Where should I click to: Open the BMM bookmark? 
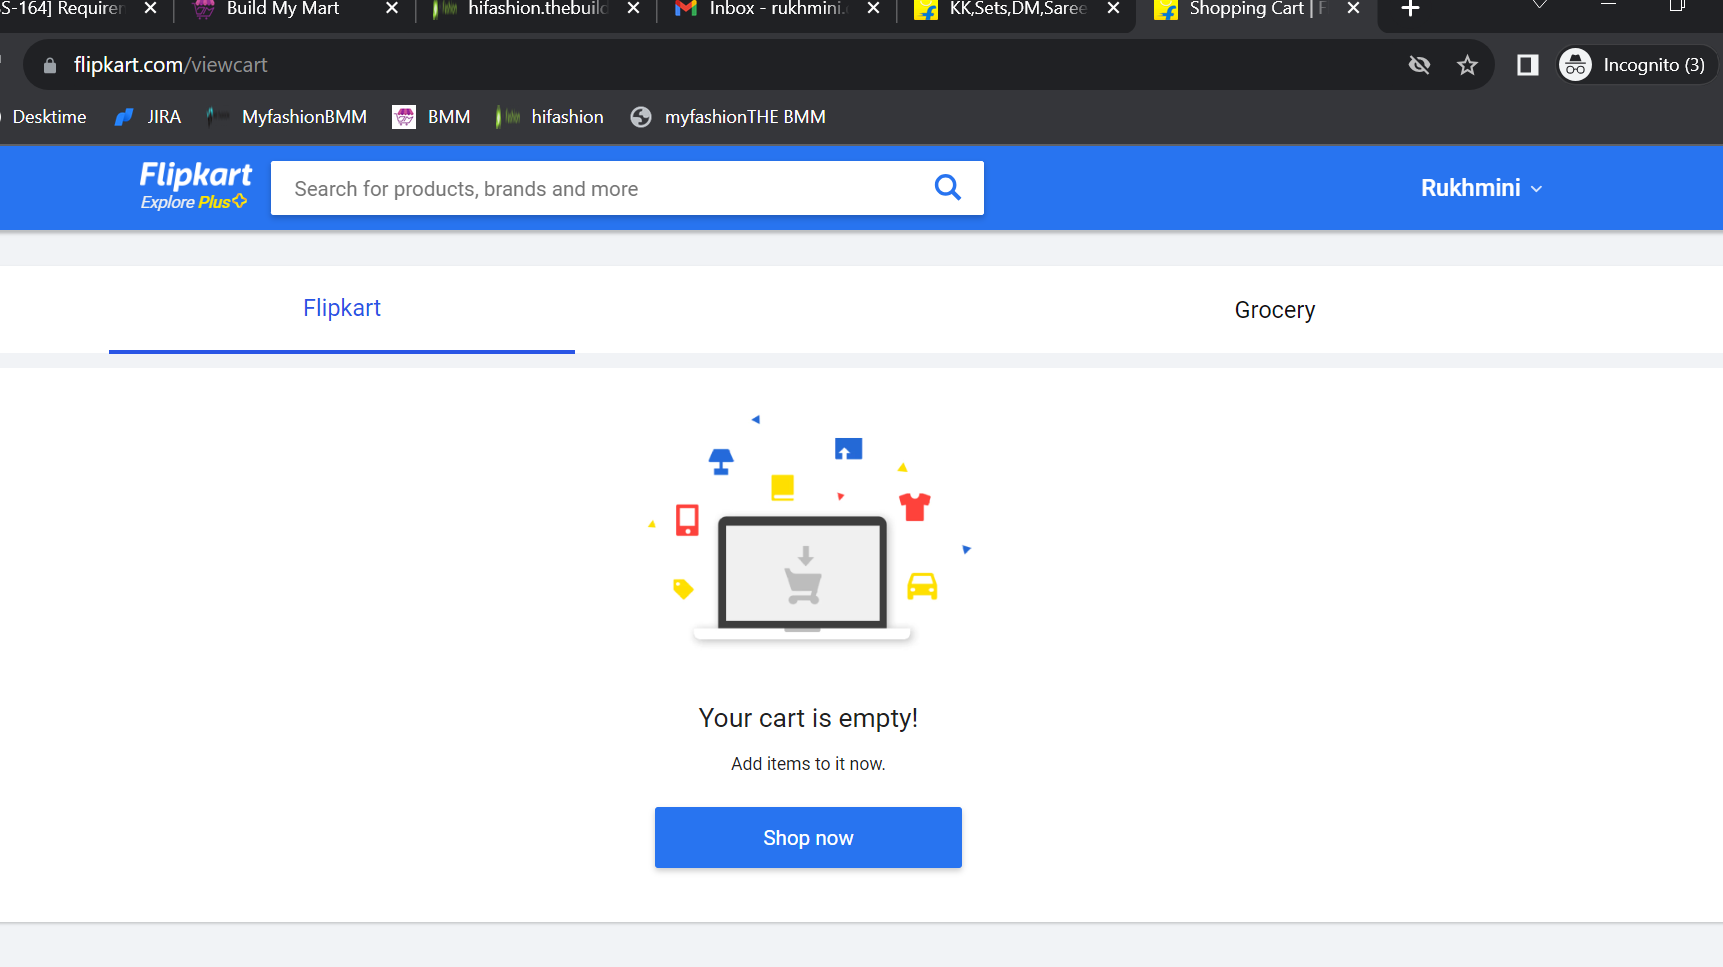click(x=431, y=117)
